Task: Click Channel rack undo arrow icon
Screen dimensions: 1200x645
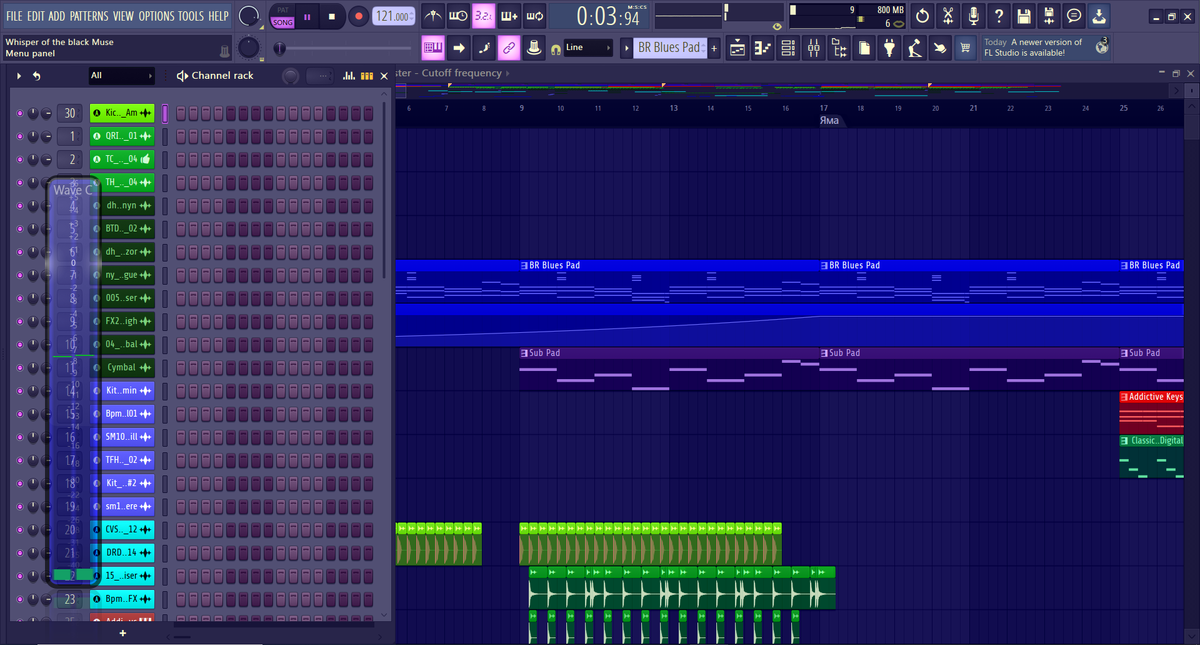Action: (x=37, y=76)
